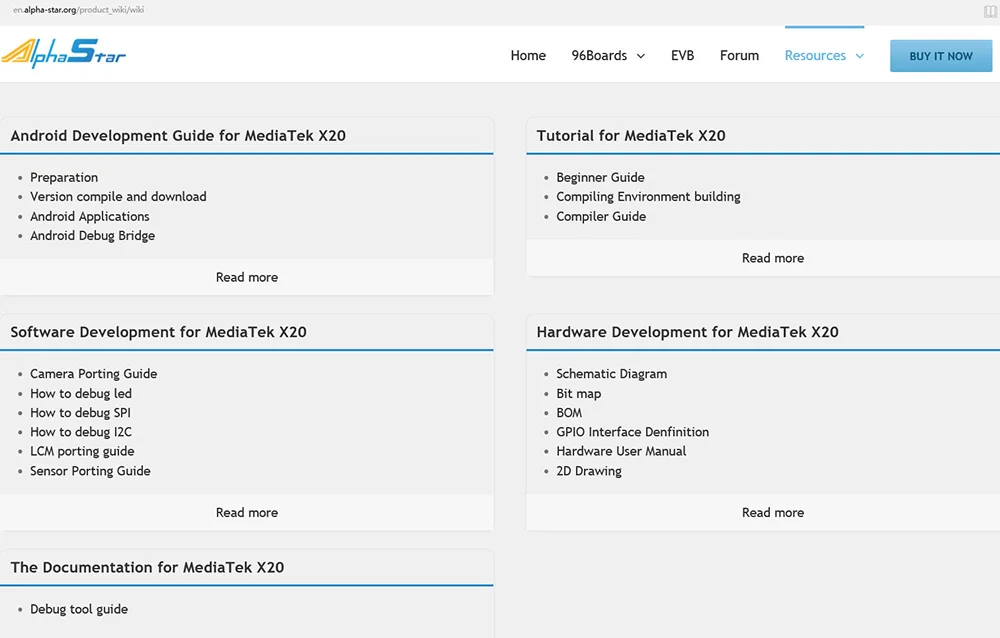This screenshot has width=1000, height=638.
Task: Open the BOM link
Action: coord(569,413)
